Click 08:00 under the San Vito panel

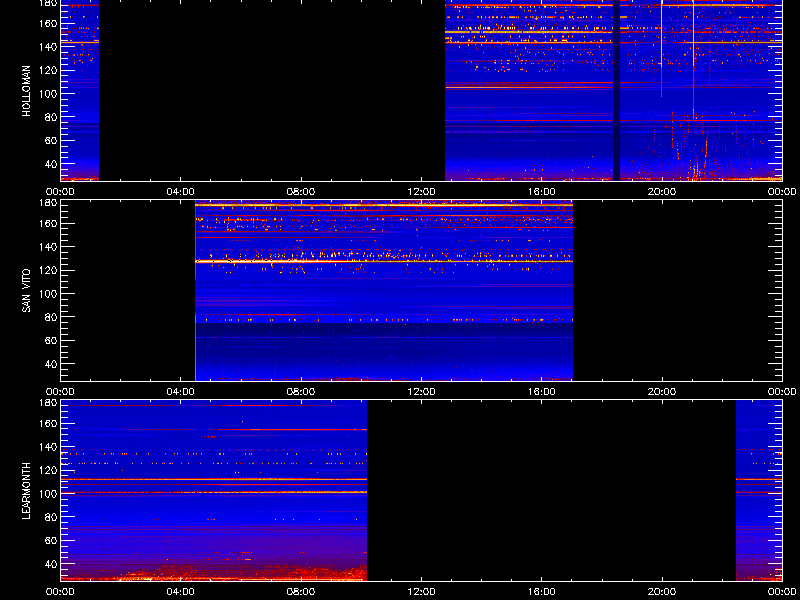(x=301, y=392)
